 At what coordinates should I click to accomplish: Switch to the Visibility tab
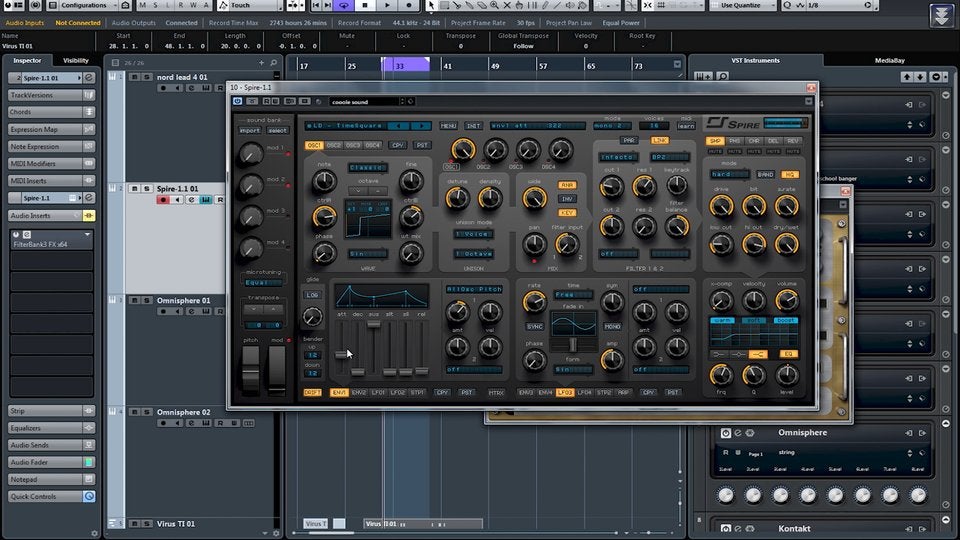click(x=76, y=61)
